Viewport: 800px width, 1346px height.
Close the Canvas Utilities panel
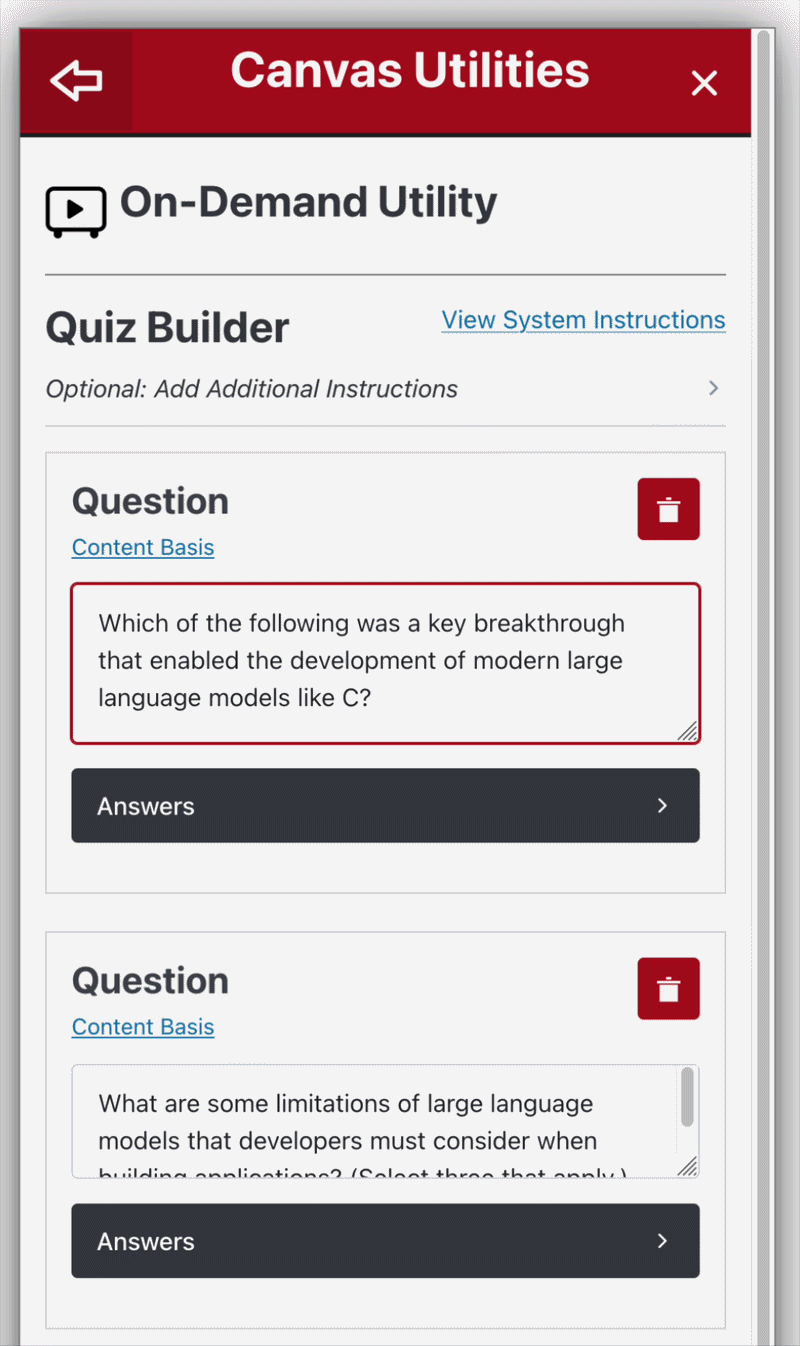[x=704, y=84]
